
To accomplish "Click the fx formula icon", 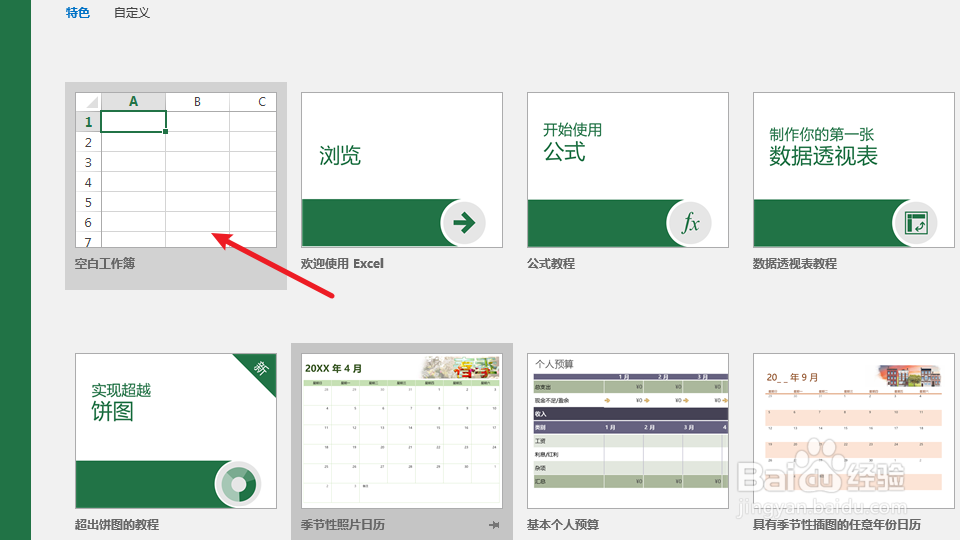I will [x=689, y=223].
